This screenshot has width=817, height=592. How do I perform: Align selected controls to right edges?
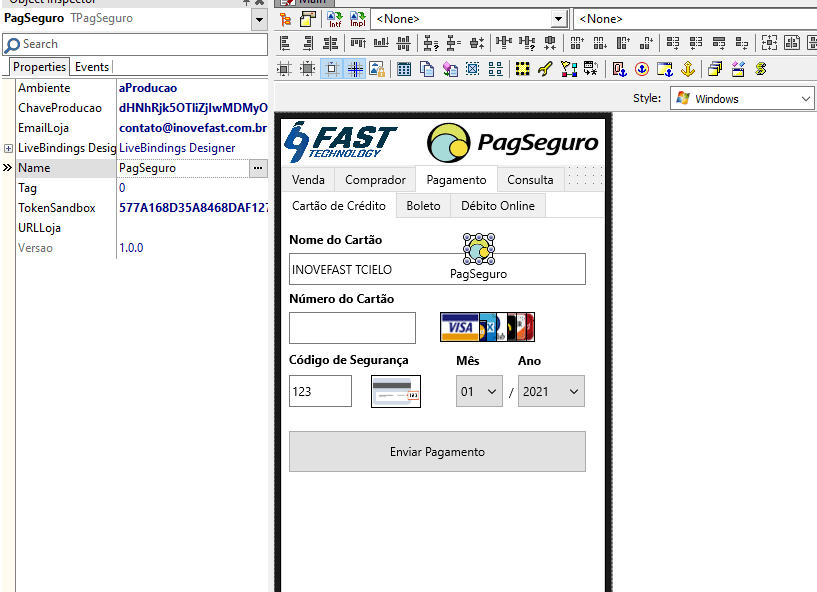(308, 43)
